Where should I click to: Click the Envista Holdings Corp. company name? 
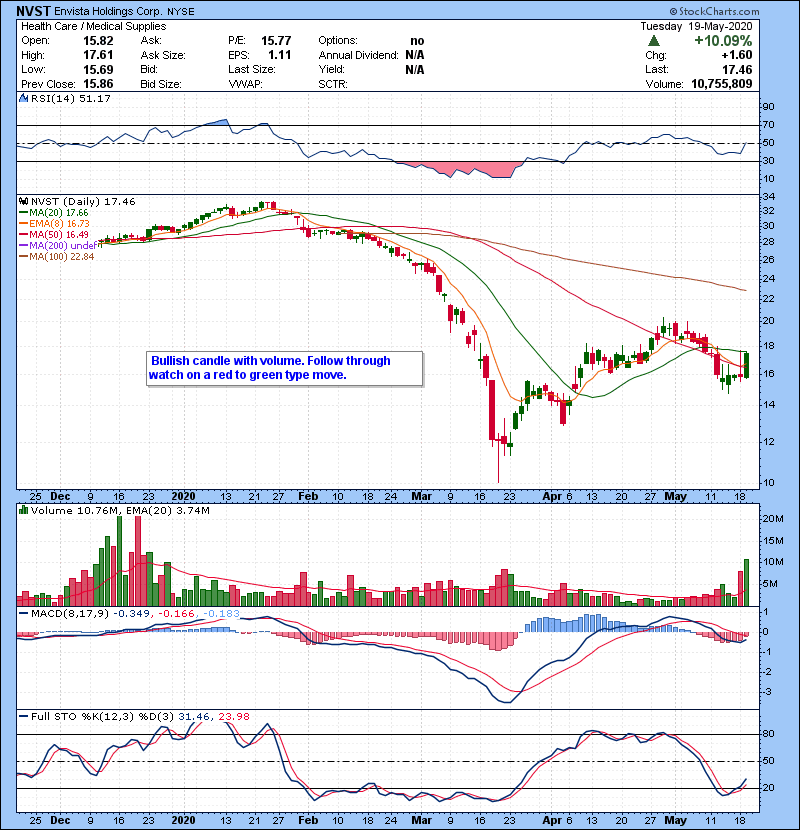tap(110, 11)
